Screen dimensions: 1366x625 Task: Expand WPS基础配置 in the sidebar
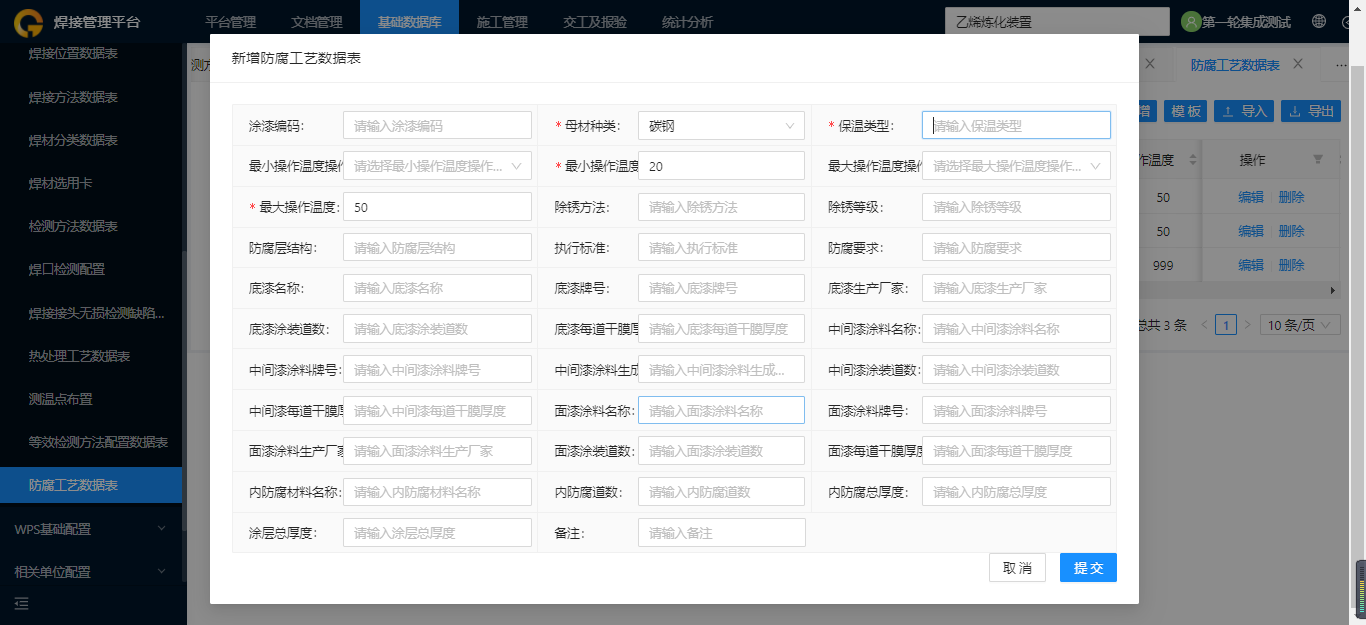(x=91, y=528)
